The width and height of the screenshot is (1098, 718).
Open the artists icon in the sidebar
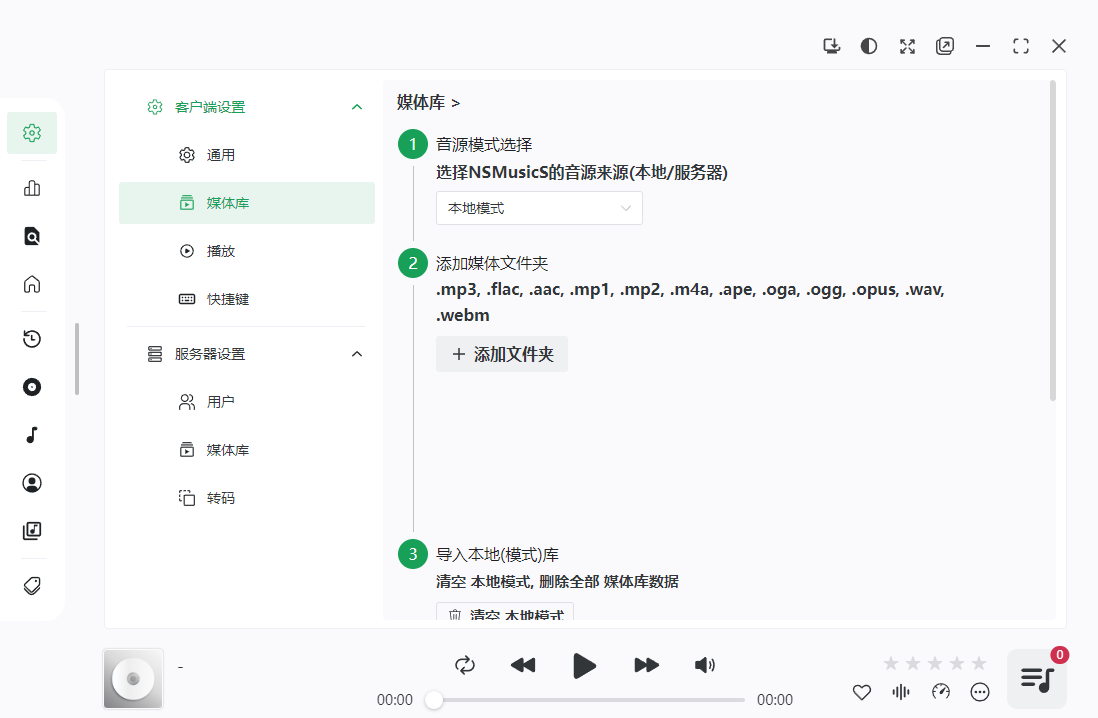31,483
